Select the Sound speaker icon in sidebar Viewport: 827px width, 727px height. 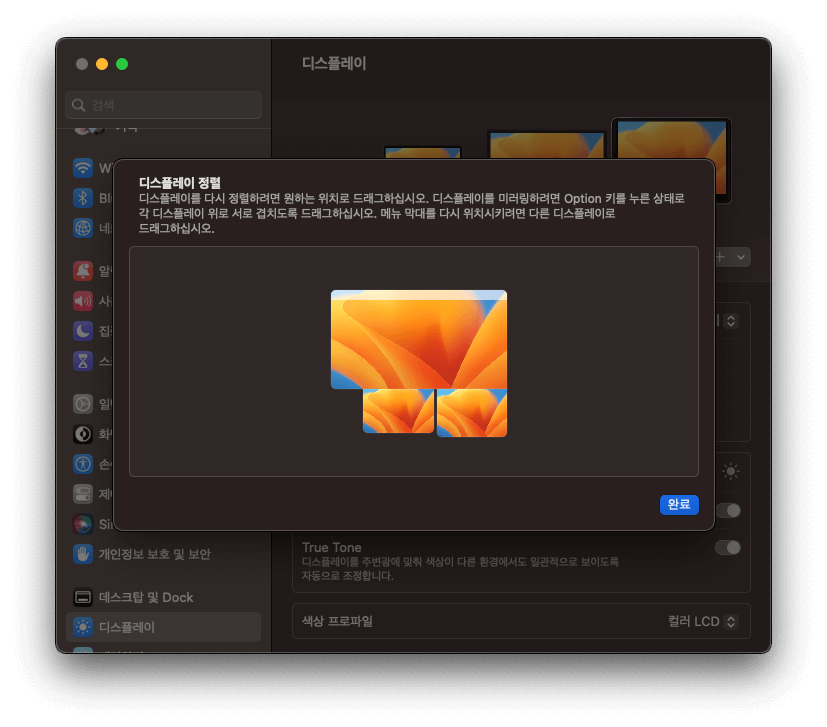83,301
